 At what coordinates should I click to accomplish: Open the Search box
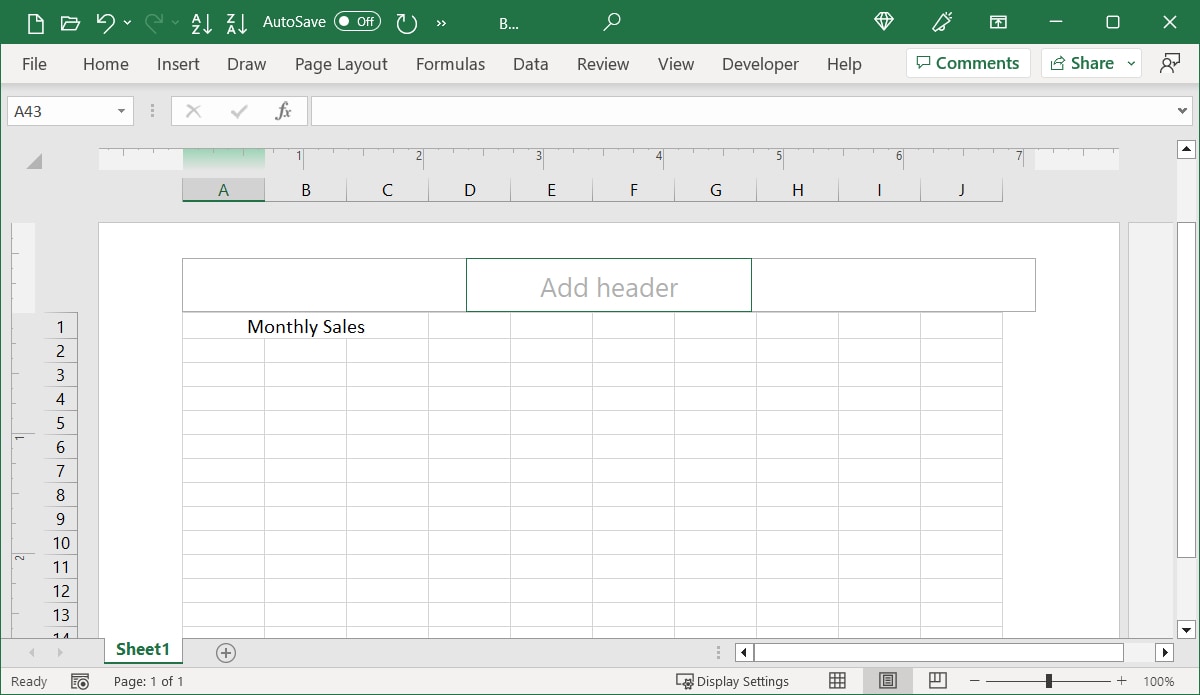(x=610, y=22)
